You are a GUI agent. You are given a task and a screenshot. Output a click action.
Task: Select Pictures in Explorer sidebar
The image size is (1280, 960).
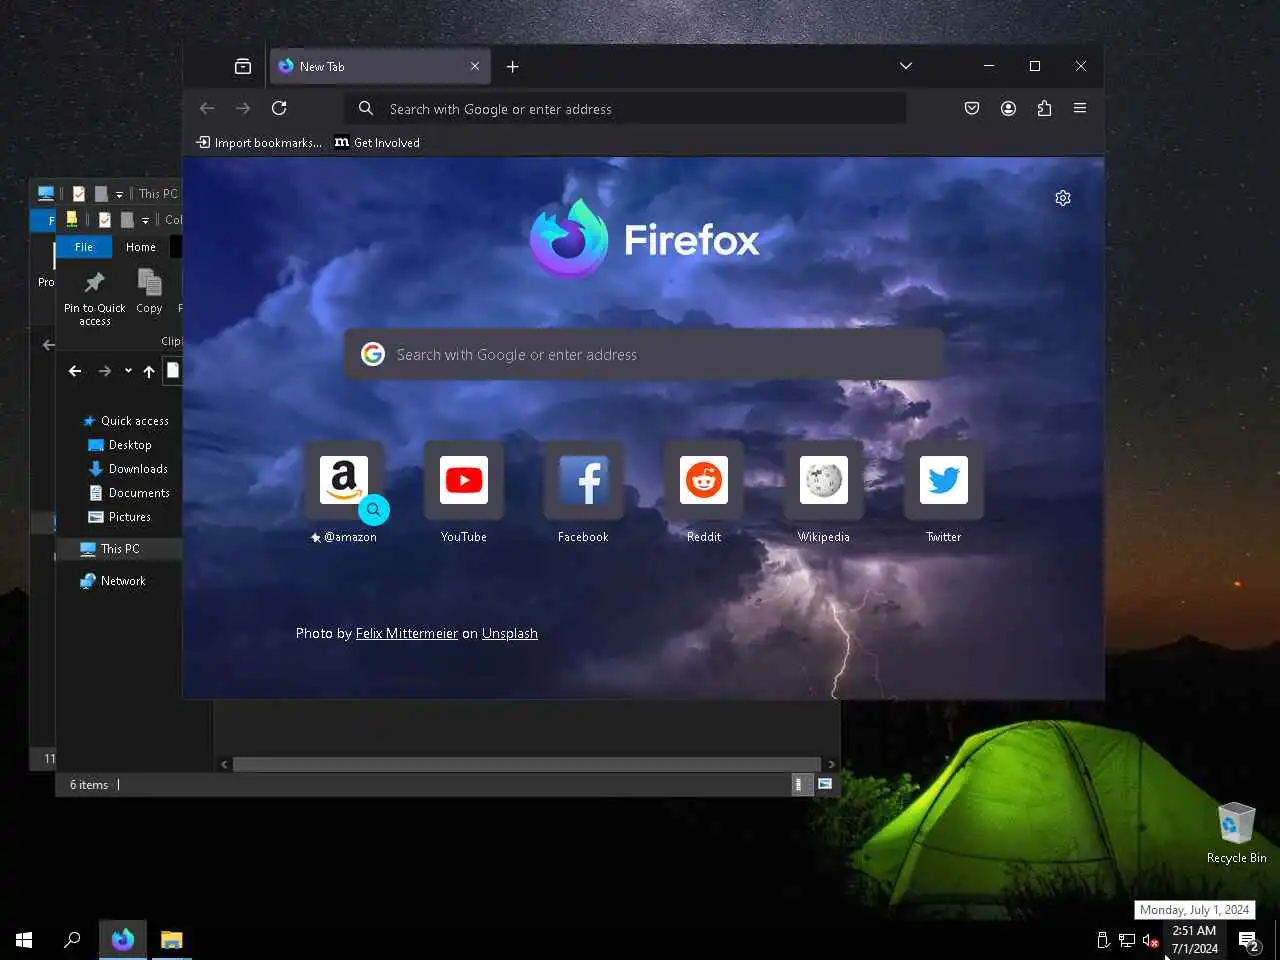120,517
